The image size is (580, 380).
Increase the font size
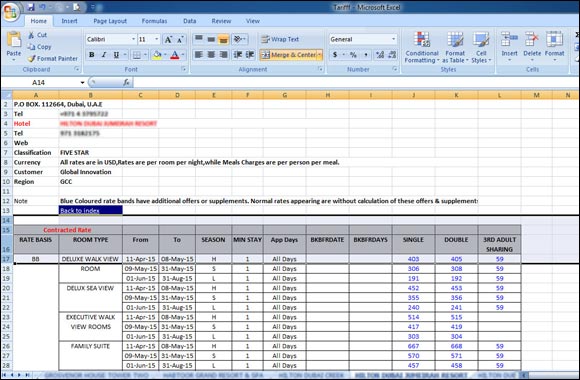[x=168, y=39]
